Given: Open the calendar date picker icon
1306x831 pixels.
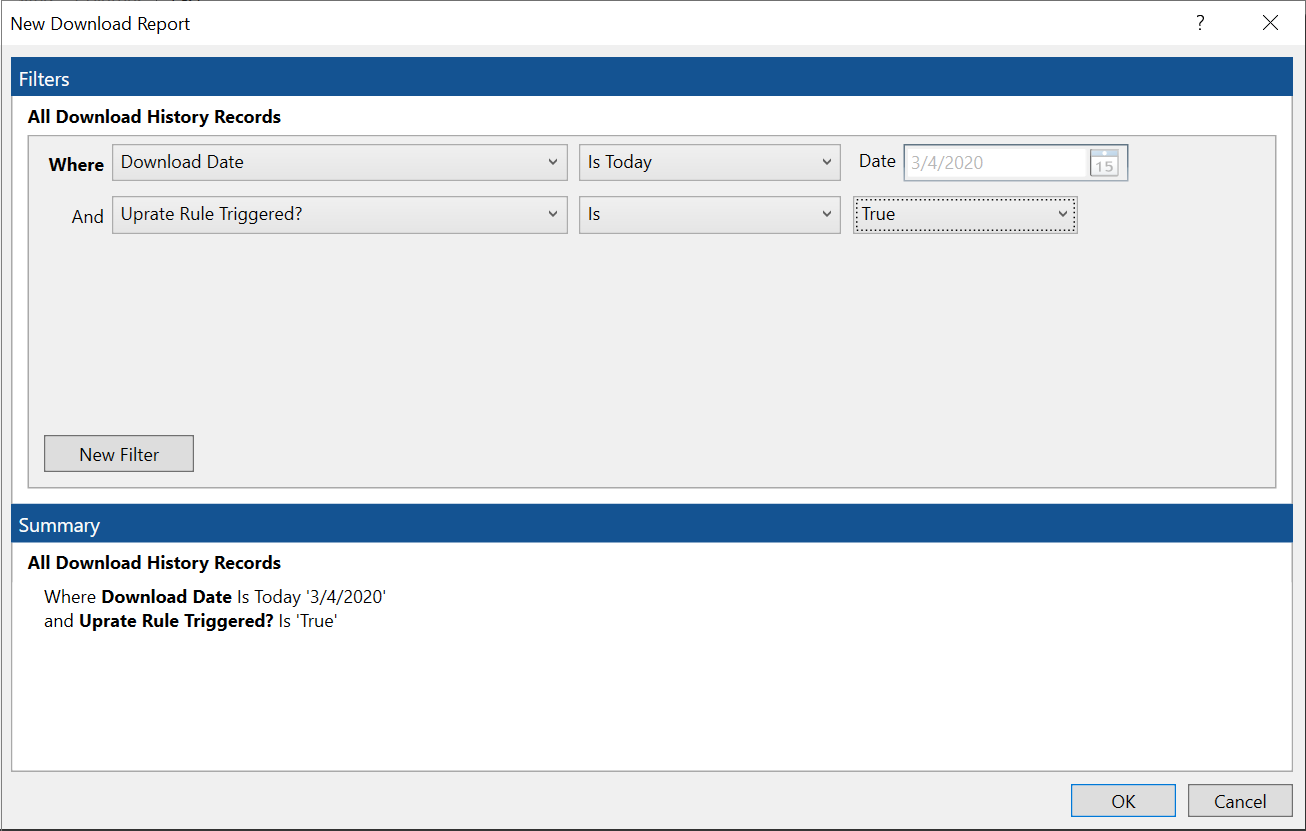Looking at the screenshot, I should coord(1104,162).
